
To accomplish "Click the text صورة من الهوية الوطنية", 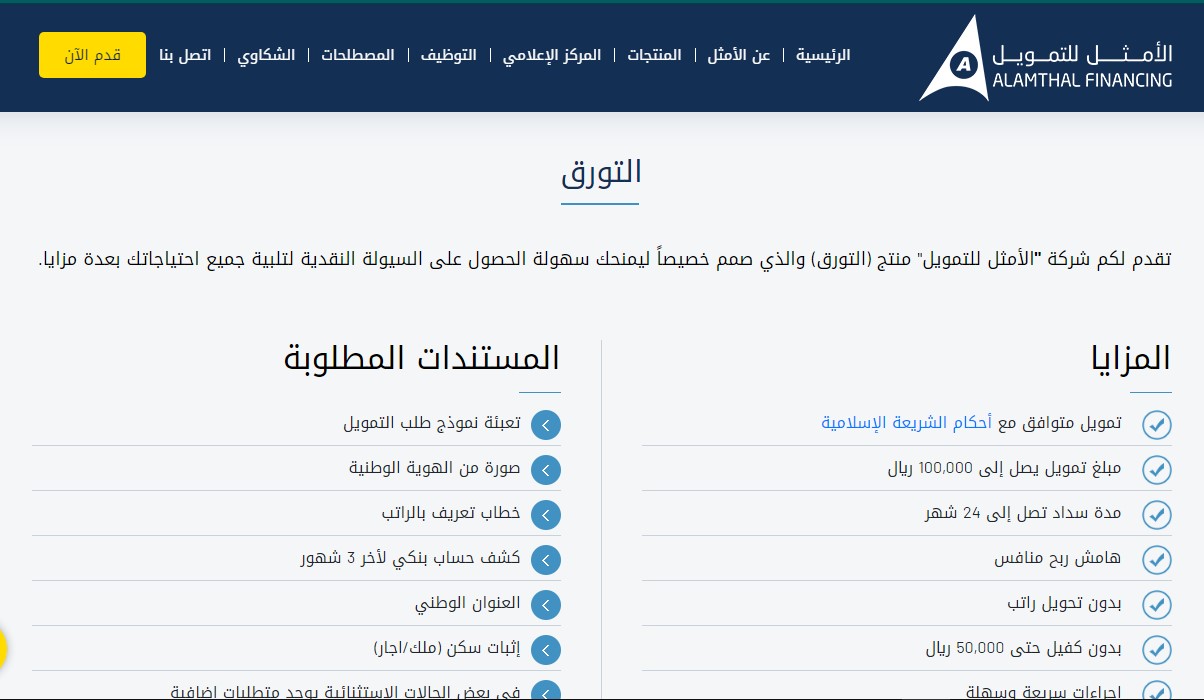I will pos(435,468).
